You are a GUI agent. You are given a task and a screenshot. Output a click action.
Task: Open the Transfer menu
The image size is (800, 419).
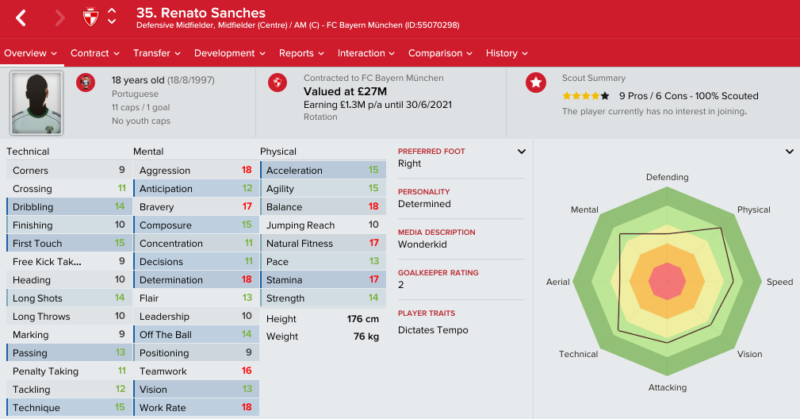[x=157, y=53]
